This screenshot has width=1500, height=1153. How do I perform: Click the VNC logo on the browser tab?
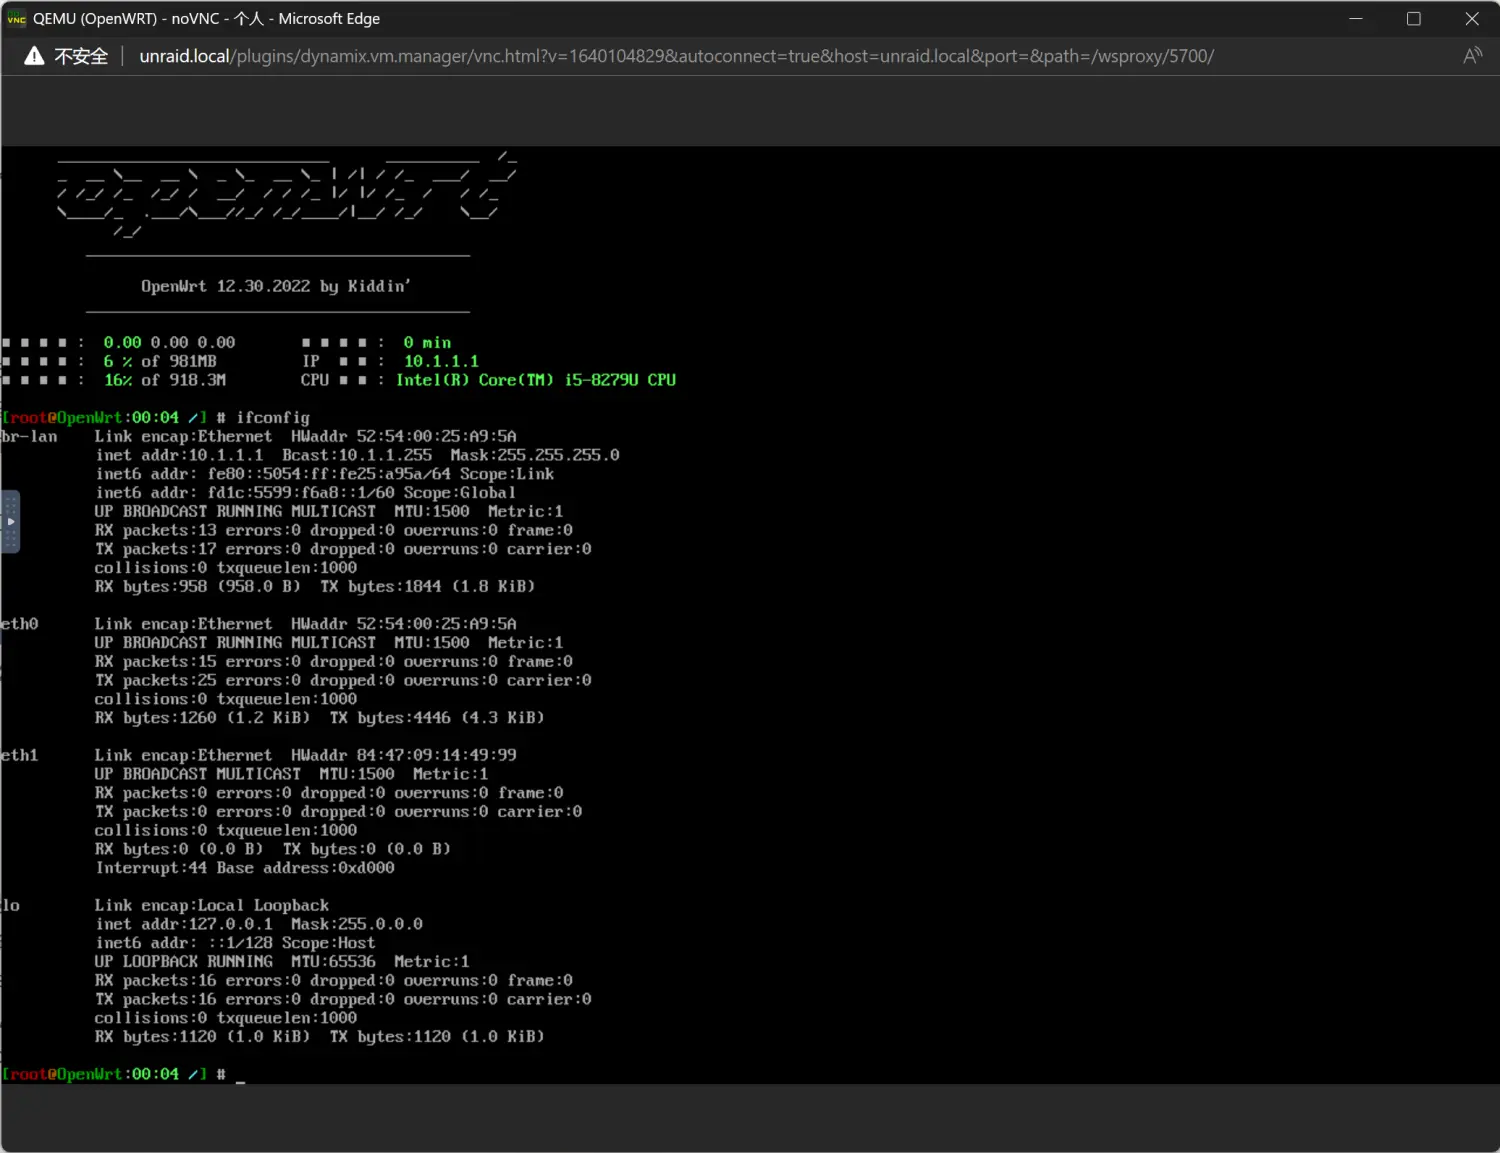[16, 18]
